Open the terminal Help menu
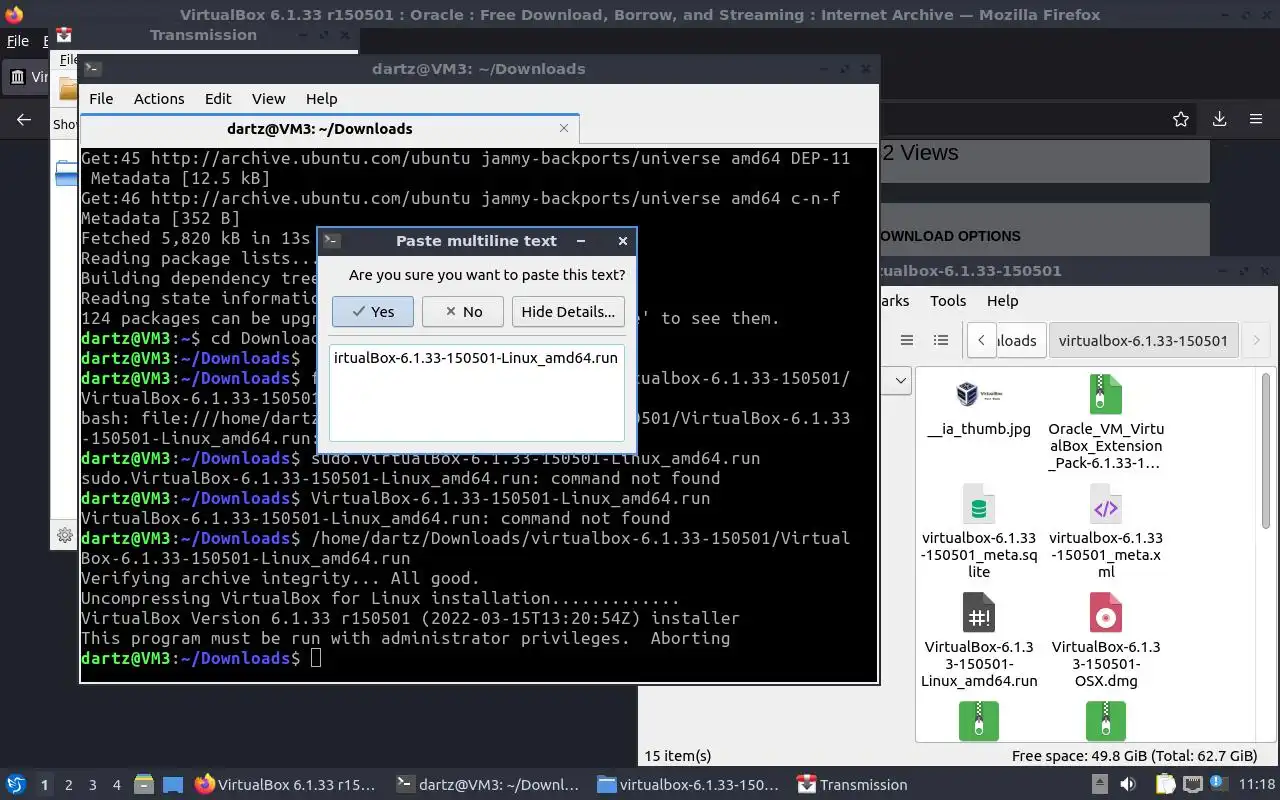The image size is (1280, 800). coord(321,98)
